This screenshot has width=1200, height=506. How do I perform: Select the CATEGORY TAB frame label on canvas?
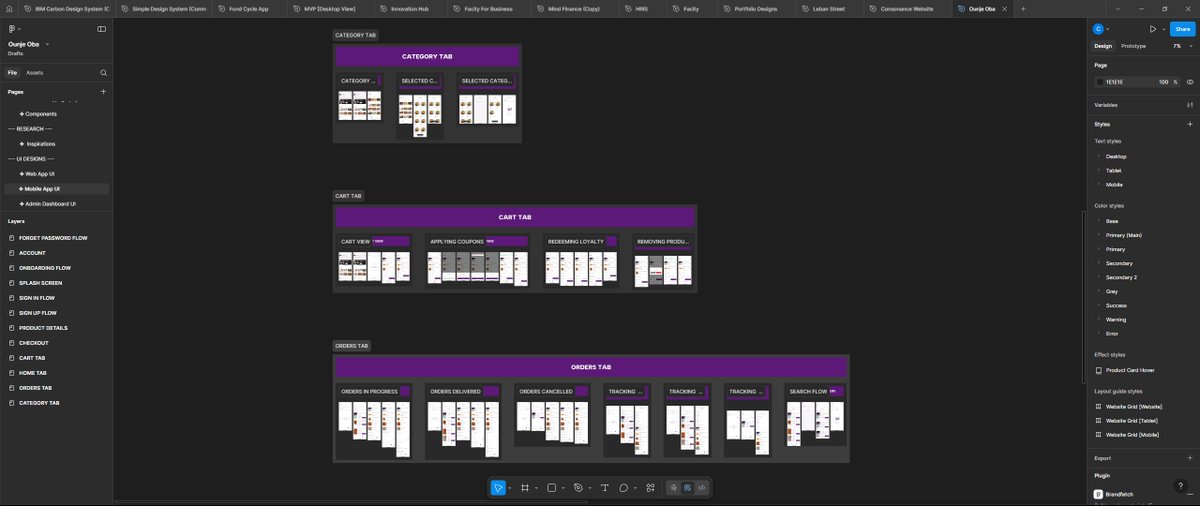tap(356, 35)
